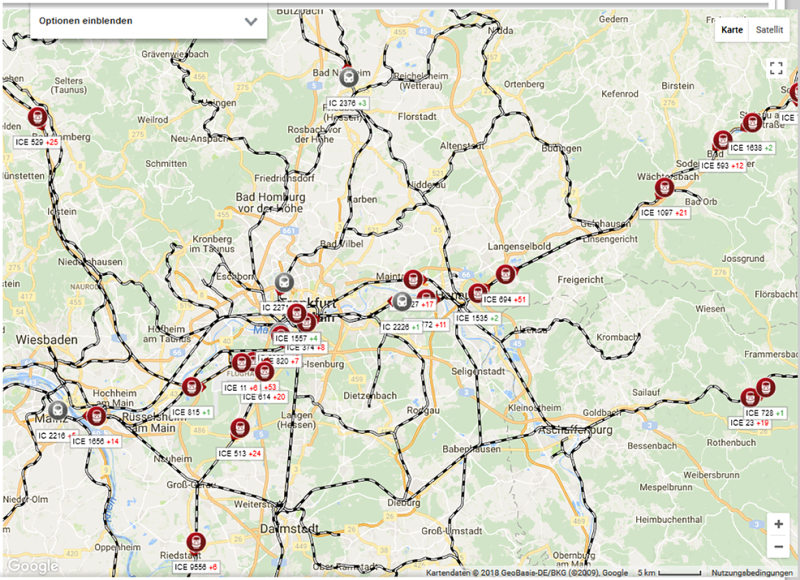Viewport: 800px width, 580px height.
Task: Select the ICE 1656 train marker
Action: 96,416
